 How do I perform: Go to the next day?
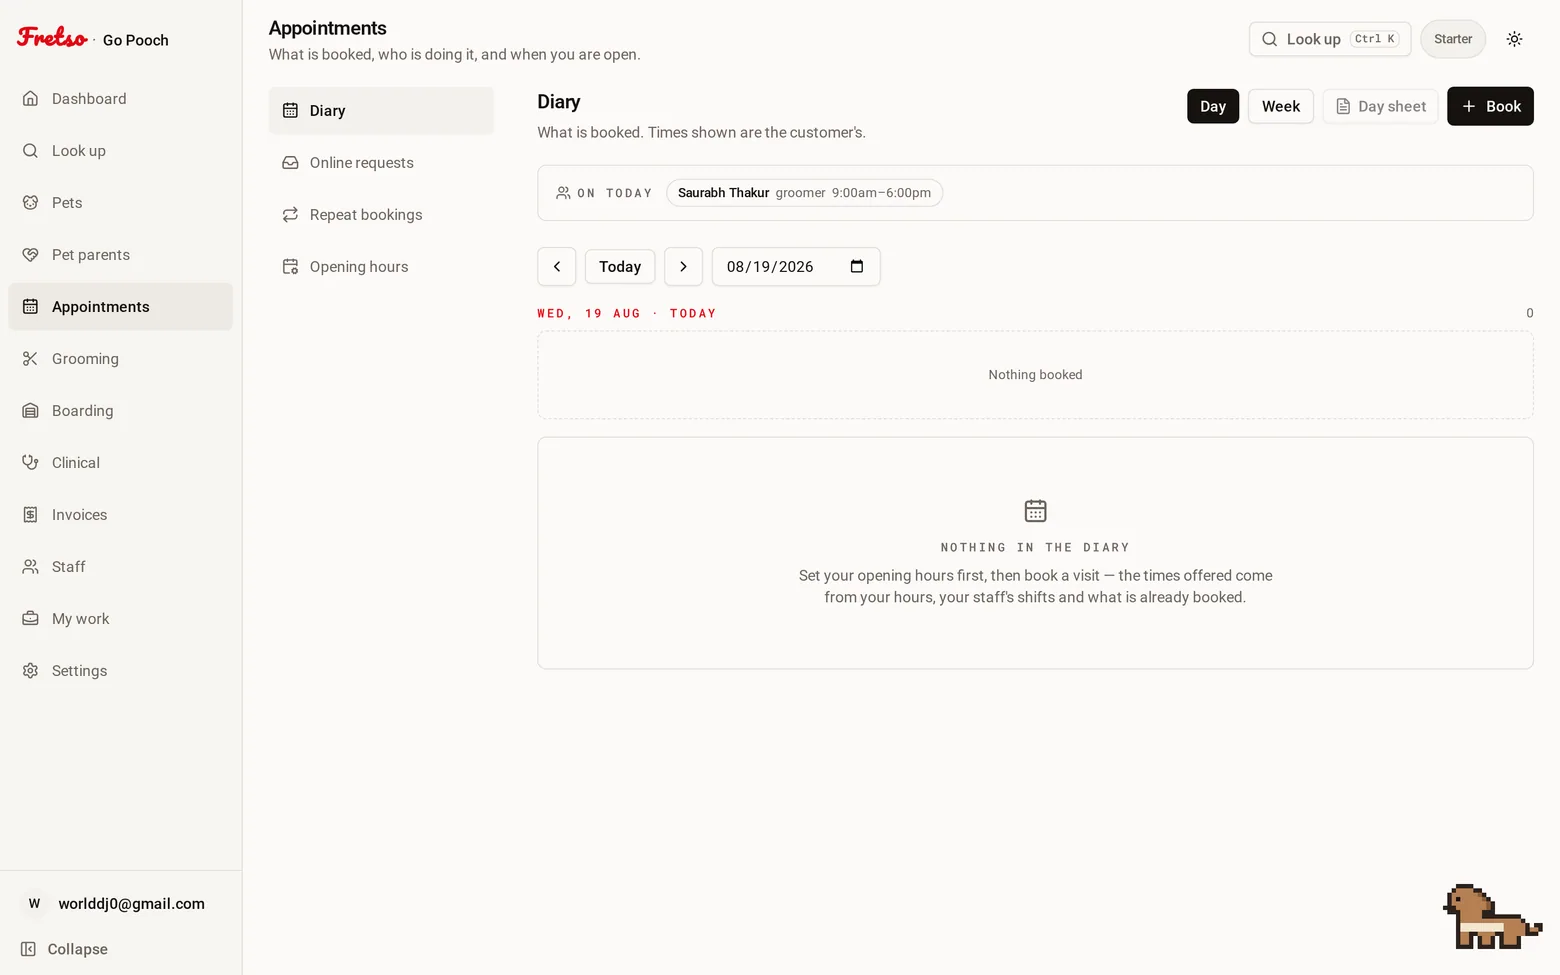click(x=683, y=267)
